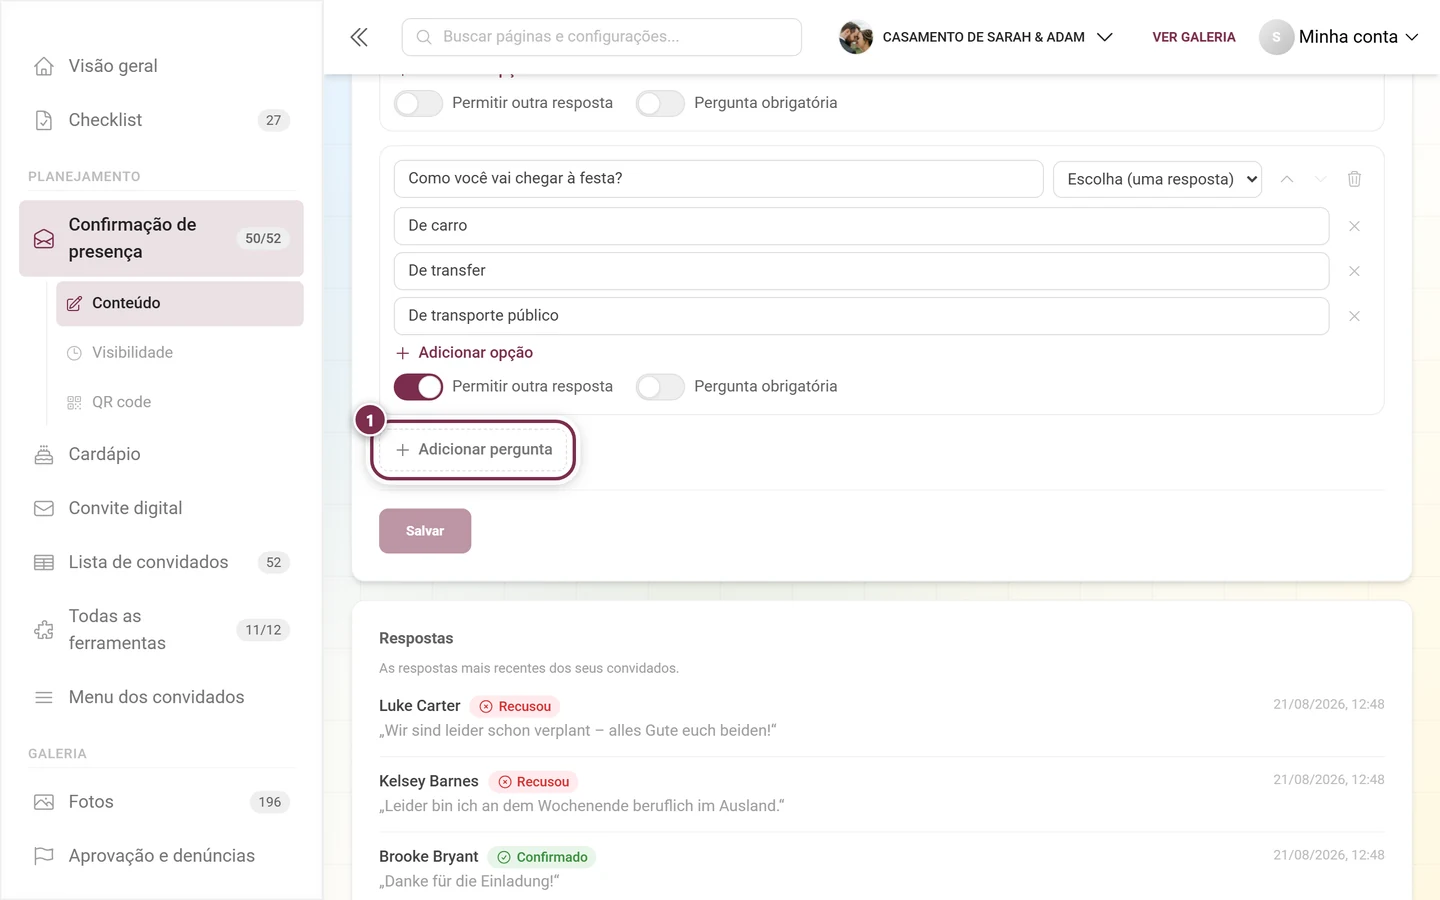Viewport: 1440px width, 900px height.
Task: Edit the "De transporte público" option field
Action: coord(862,316)
